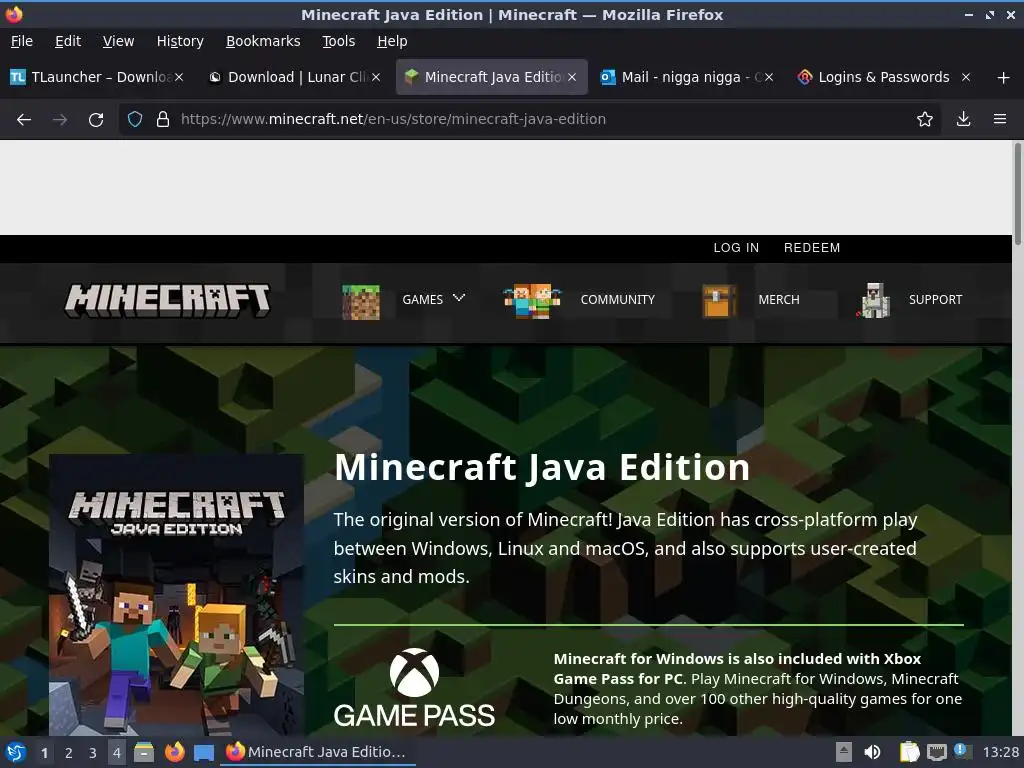Open the Firefox downloads panel
The width and height of the screenshot is (1024, 768).
[963, 119]
